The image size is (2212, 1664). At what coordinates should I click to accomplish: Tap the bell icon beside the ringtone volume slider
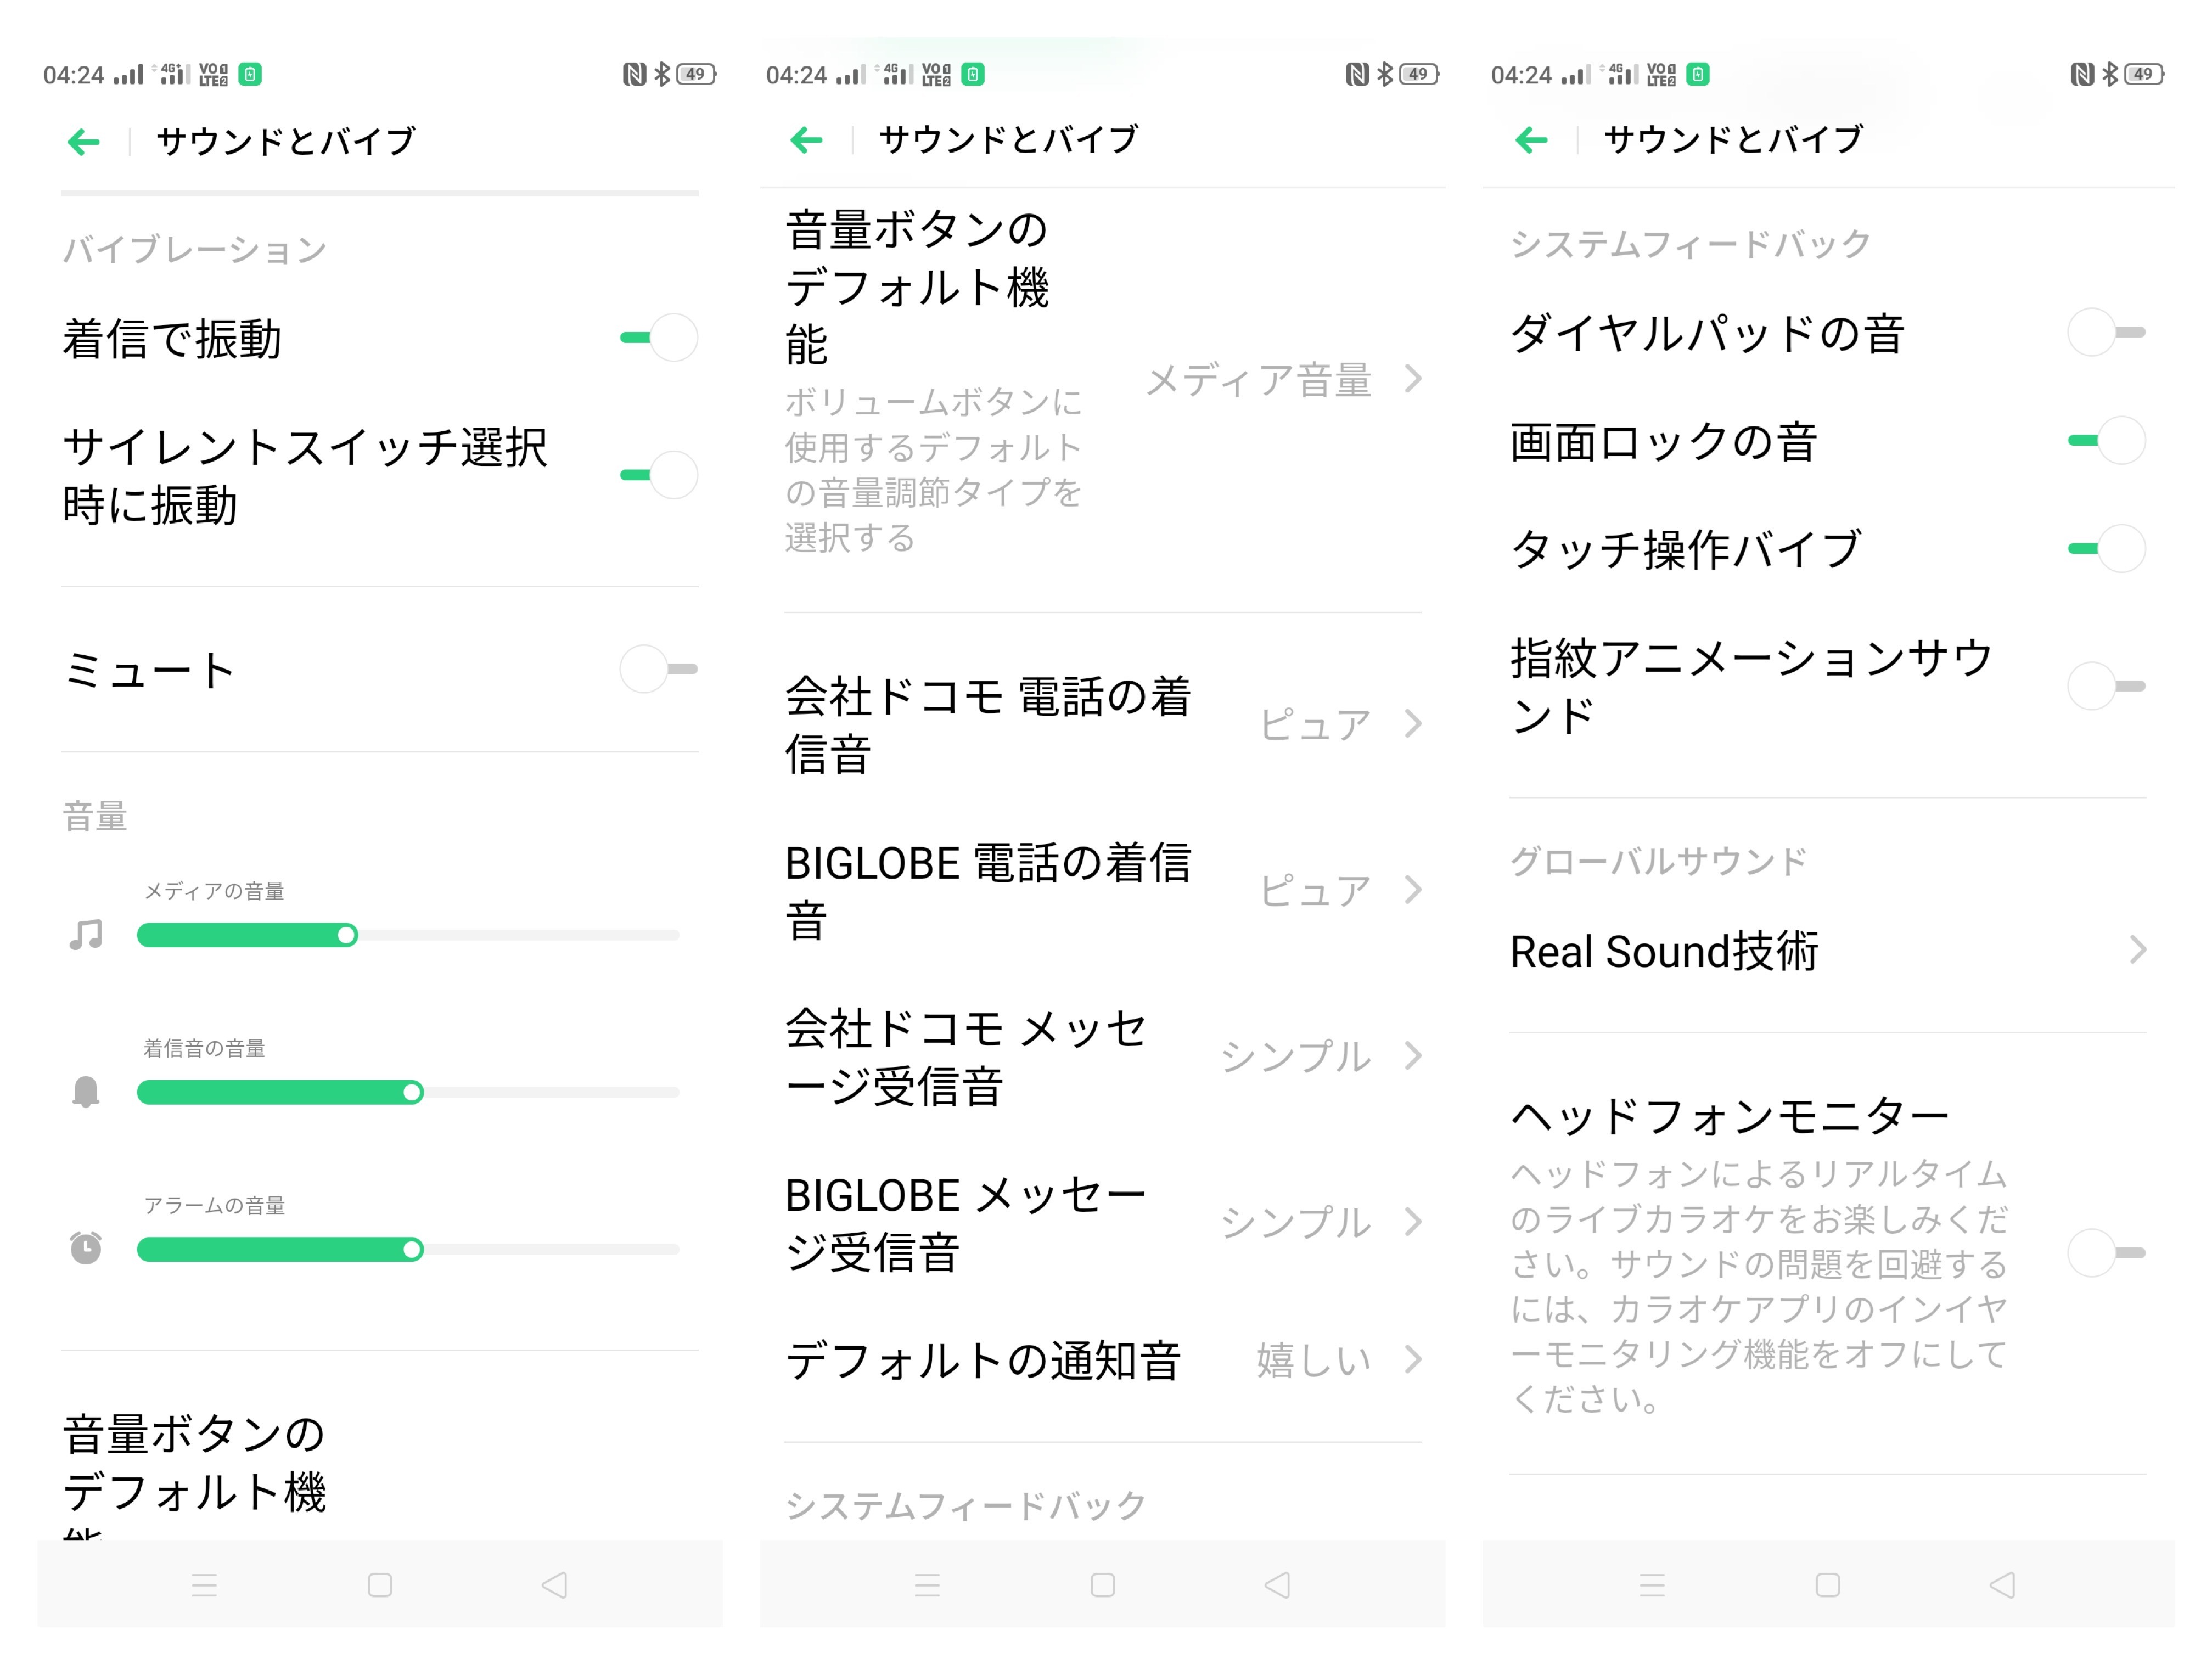[x=86, y=1091]
